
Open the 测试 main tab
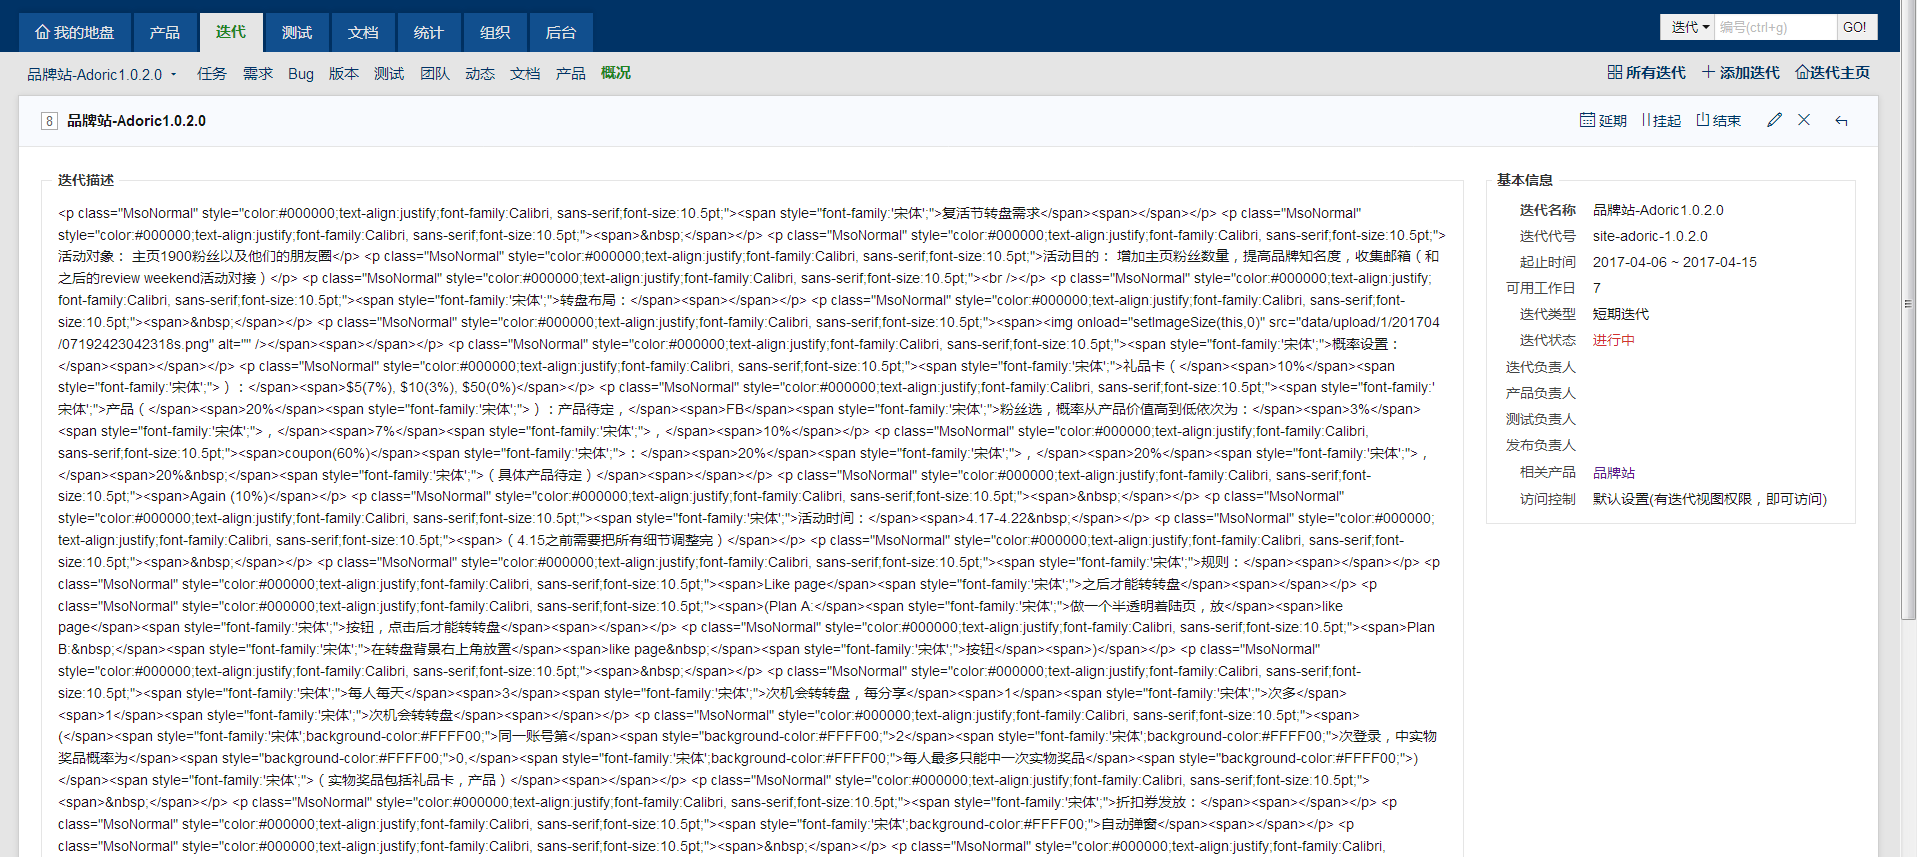pyautogui.click(x=297, y=32)
